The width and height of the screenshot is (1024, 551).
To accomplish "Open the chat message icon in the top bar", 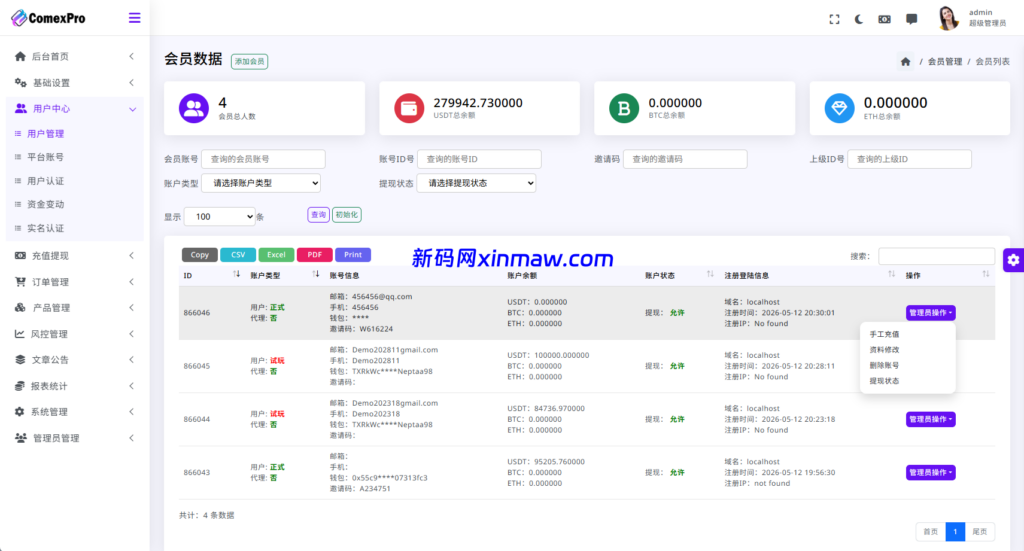I will click(x=912, y=20).
